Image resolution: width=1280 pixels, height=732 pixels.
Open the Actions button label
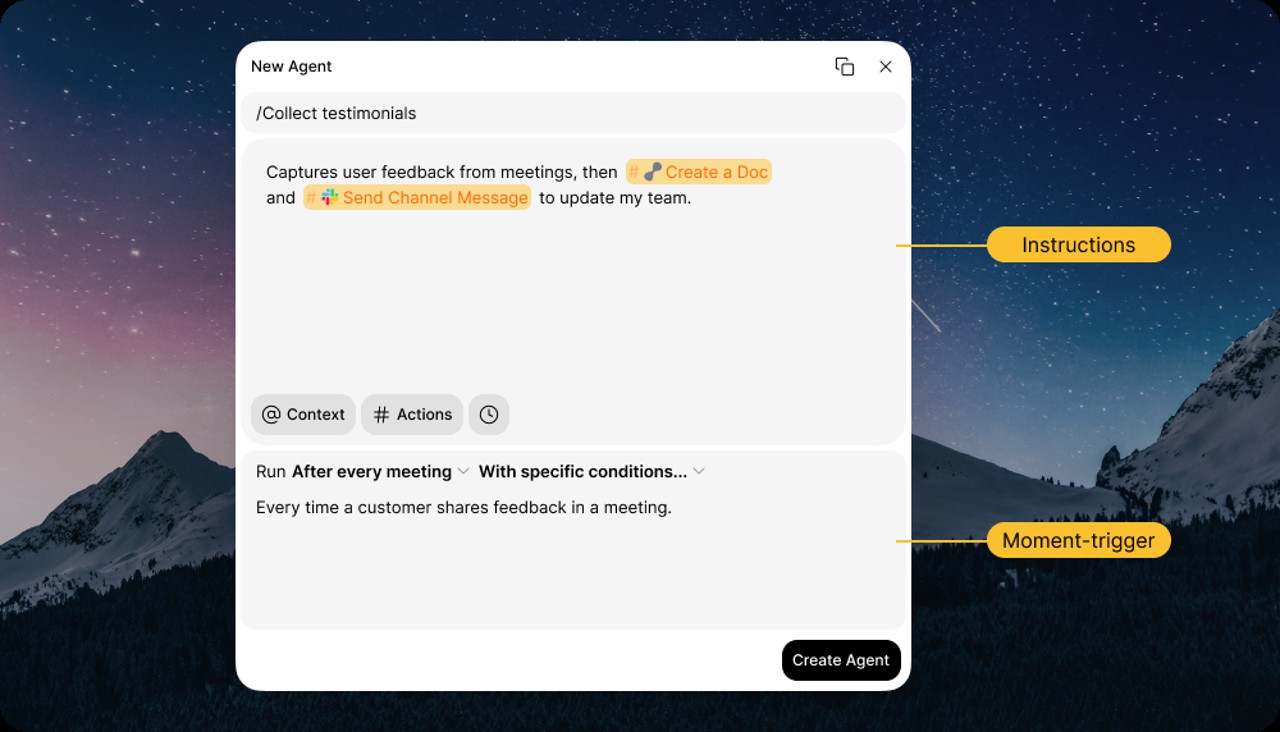424,415
